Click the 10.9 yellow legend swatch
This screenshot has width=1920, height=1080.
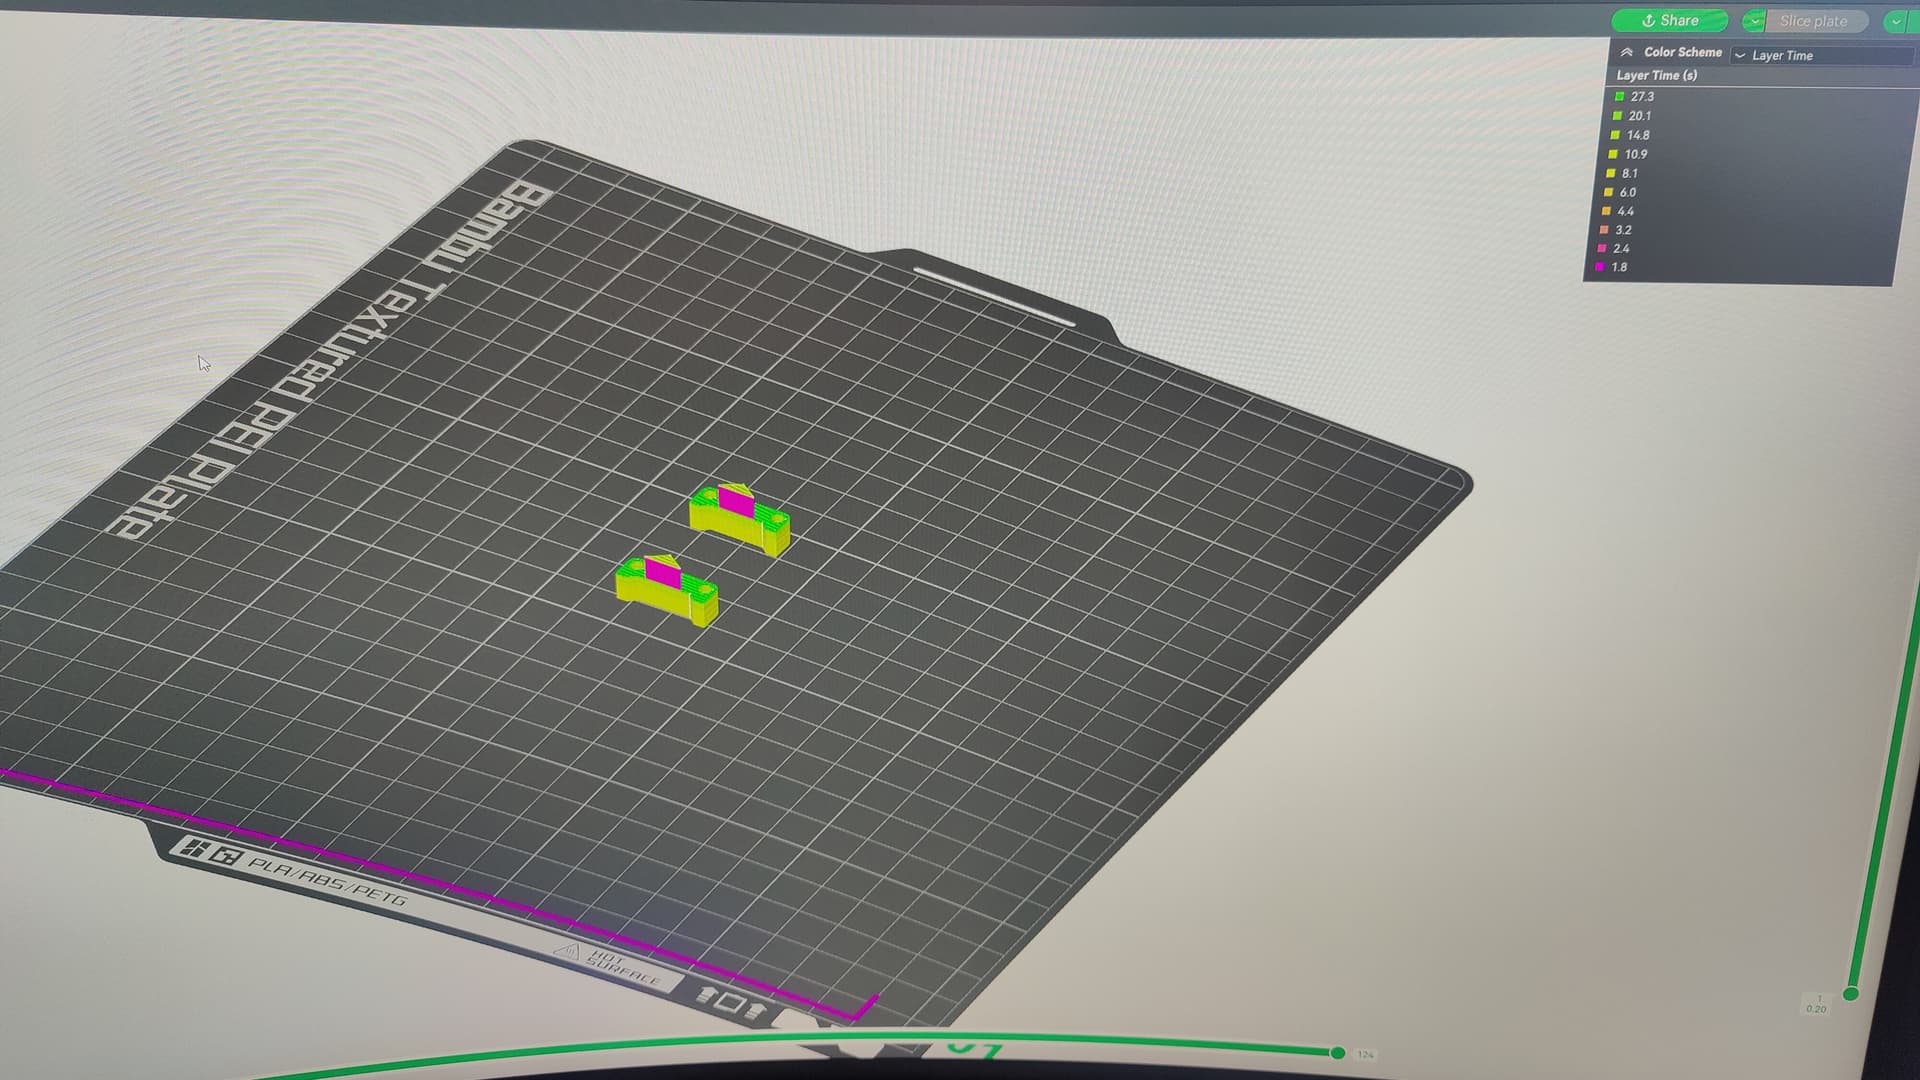[x=1613, y=154]
